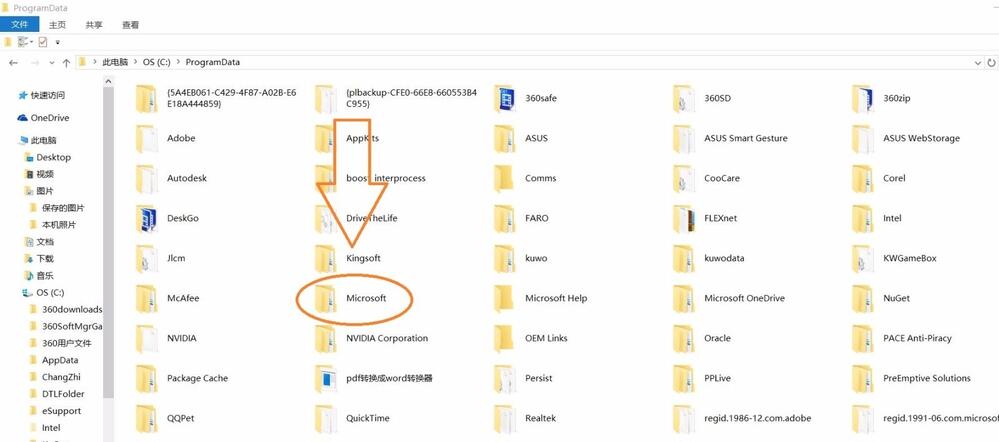Select the NVIDIA Corporation folder
Viewport: 999px width, 442px height.
pos(372,338)
